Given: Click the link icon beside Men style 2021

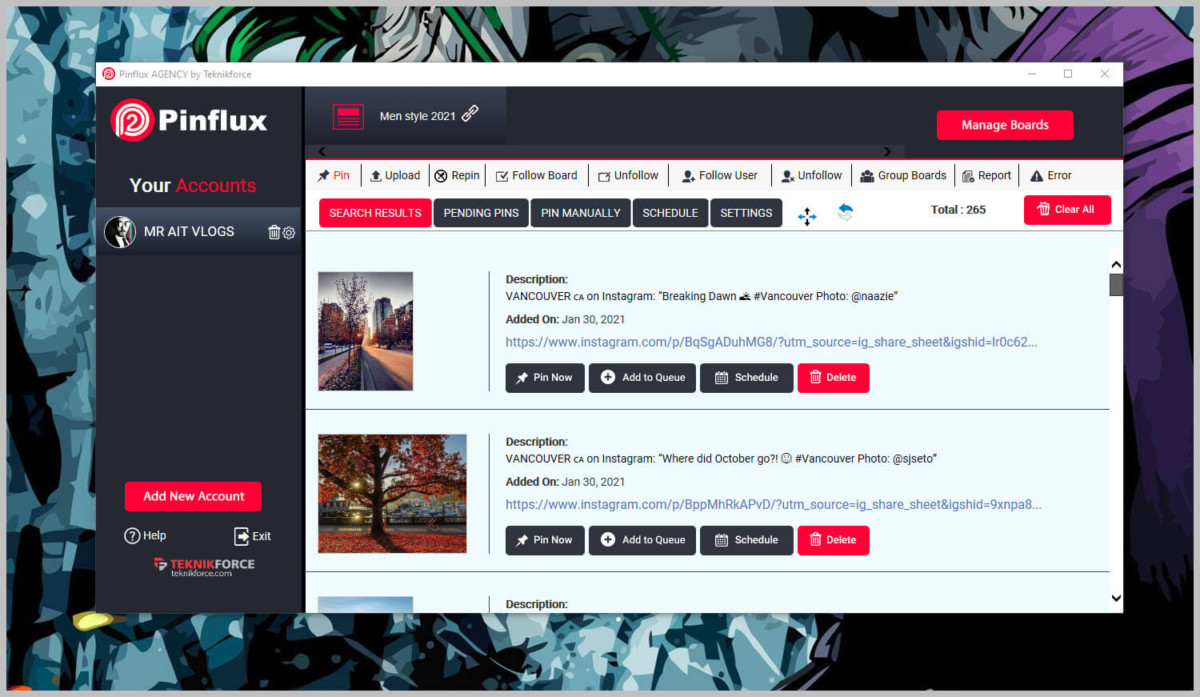Looking at the screenshot, I should tap(470, 114).
